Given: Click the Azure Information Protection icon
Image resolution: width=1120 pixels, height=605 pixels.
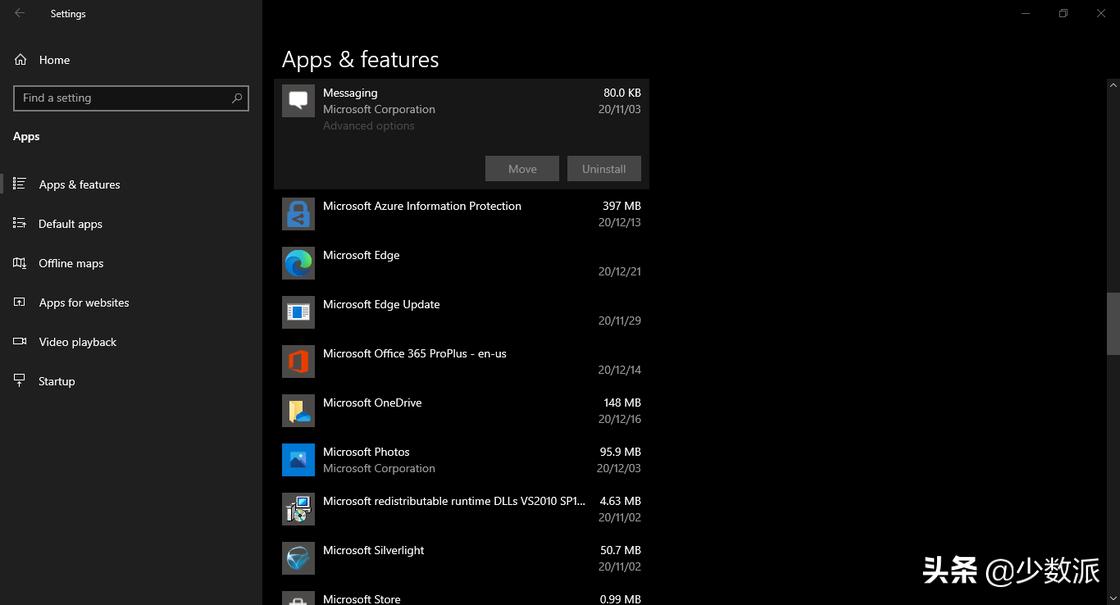Looking at the screenshot, I should click(298, 214).
